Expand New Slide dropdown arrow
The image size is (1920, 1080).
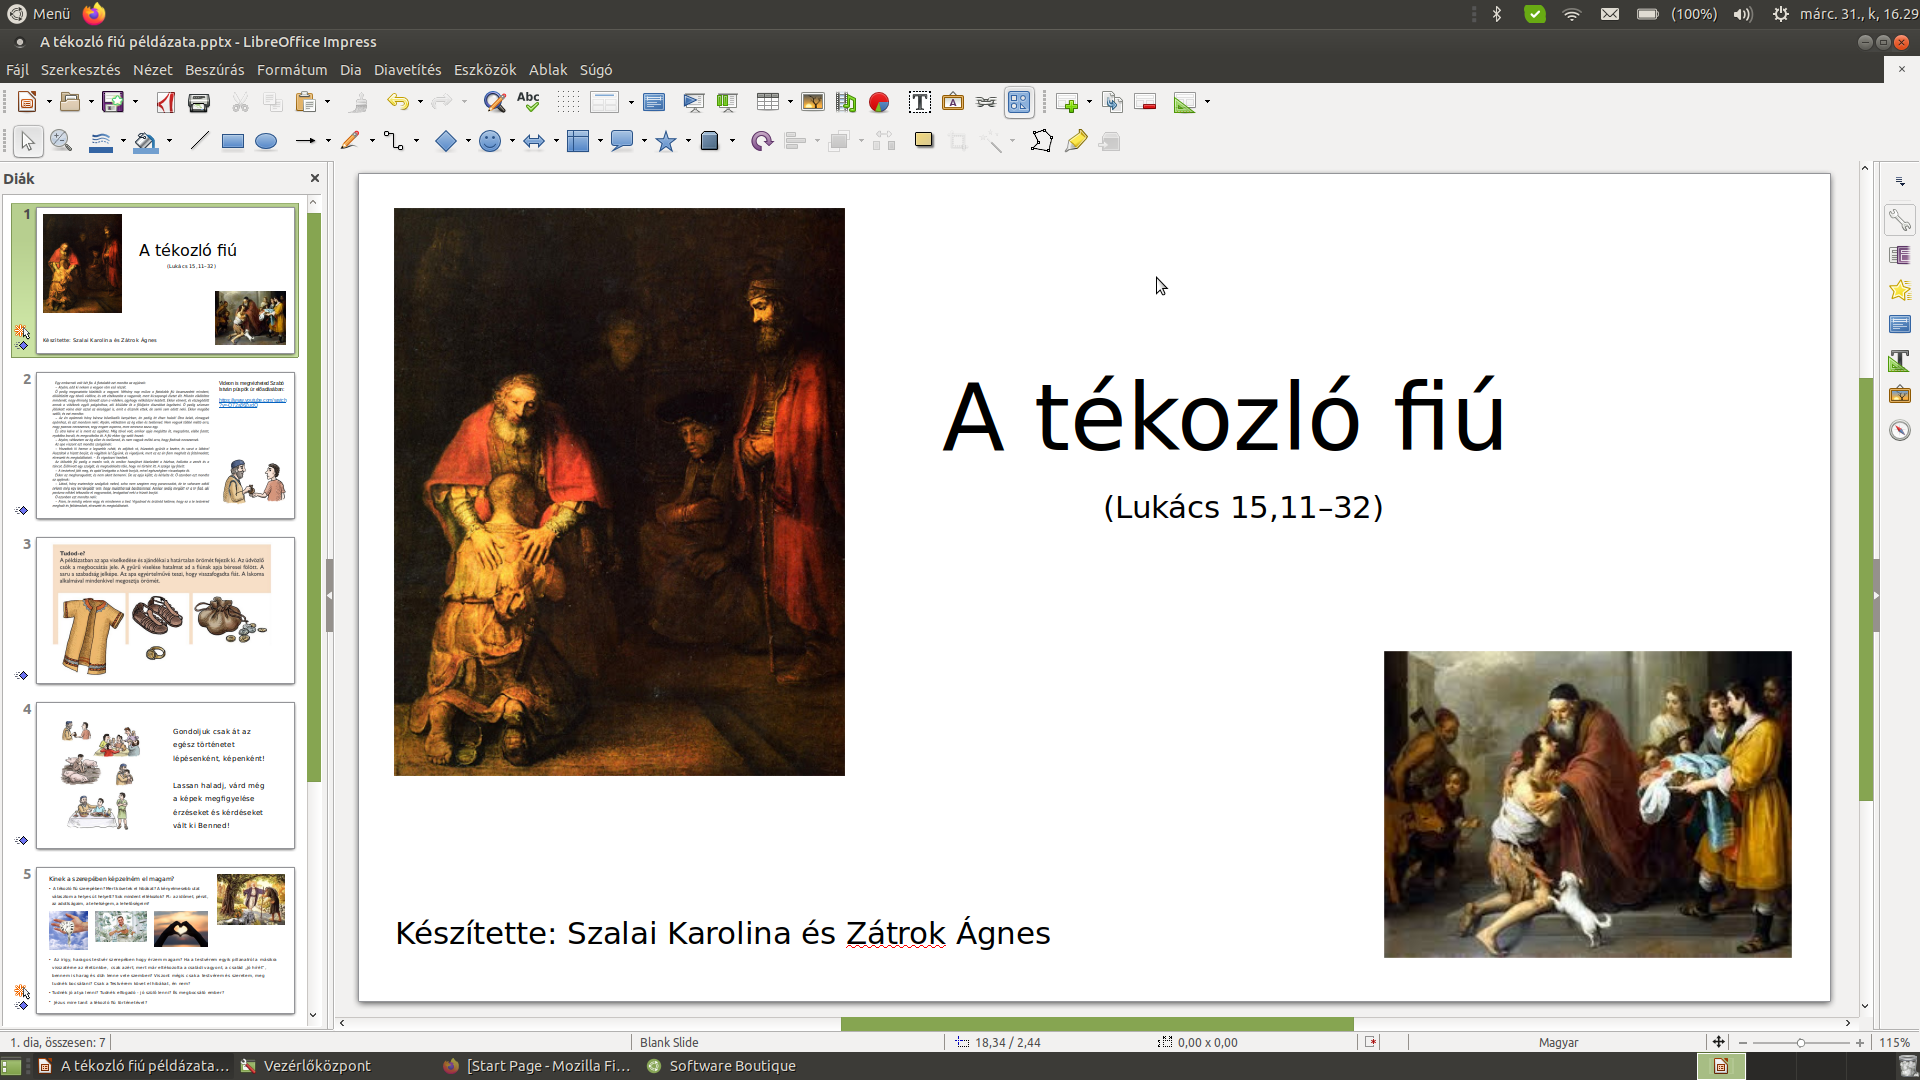(1089, 102)
